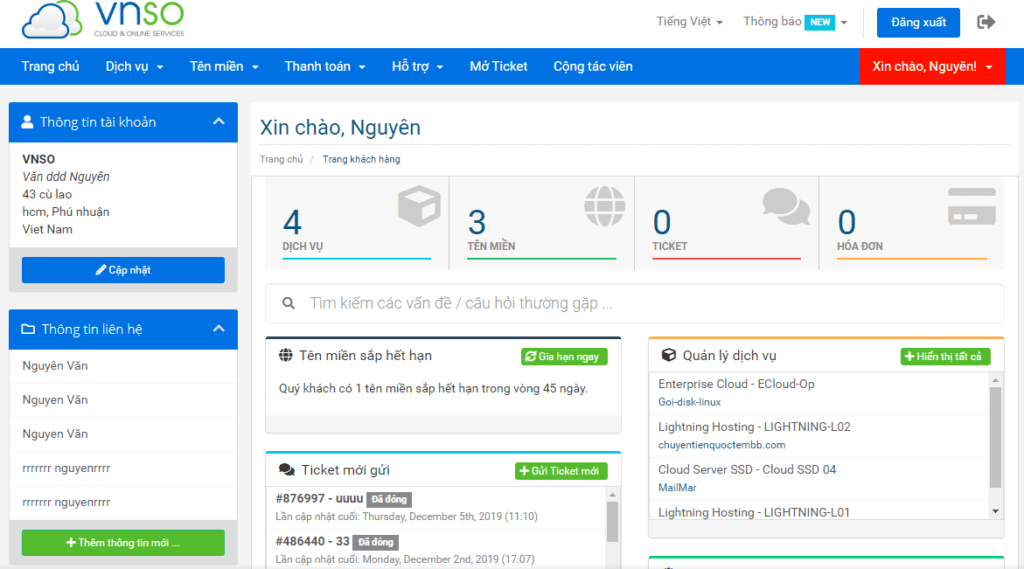Collapse the Thông tin liên hệ panel chevron
The height and width of the screenshot is (569, 1024).
pyautogui.click(x=219, y=329)
